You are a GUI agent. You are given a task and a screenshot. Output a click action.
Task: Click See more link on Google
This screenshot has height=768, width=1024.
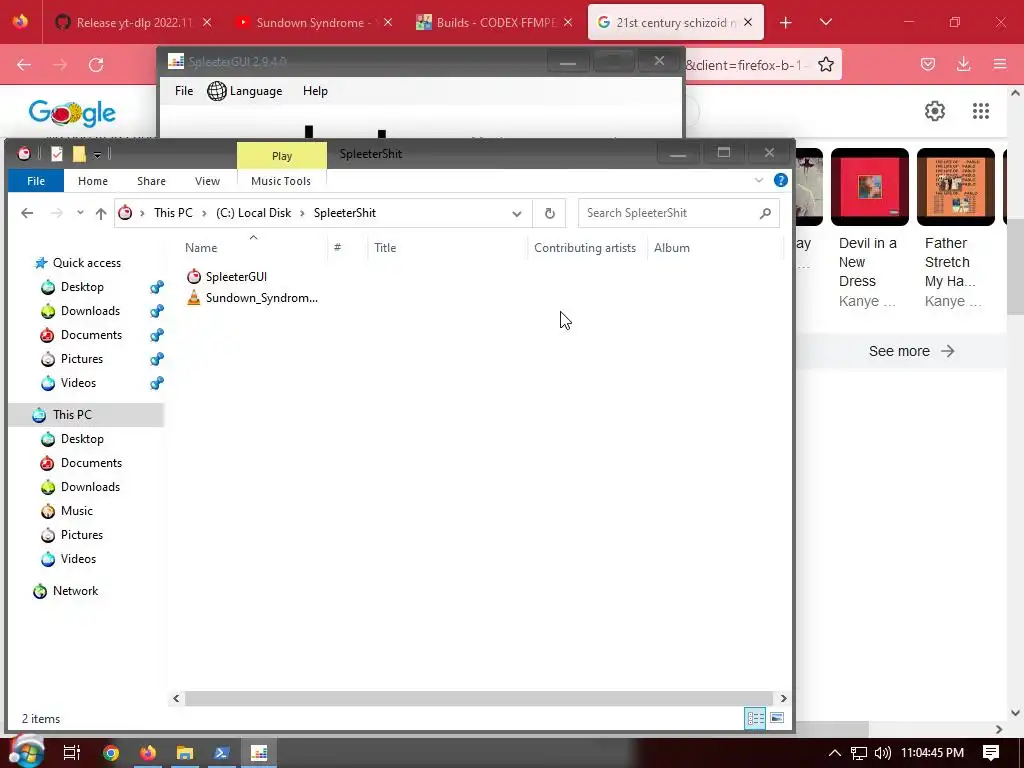pos(911,351)
